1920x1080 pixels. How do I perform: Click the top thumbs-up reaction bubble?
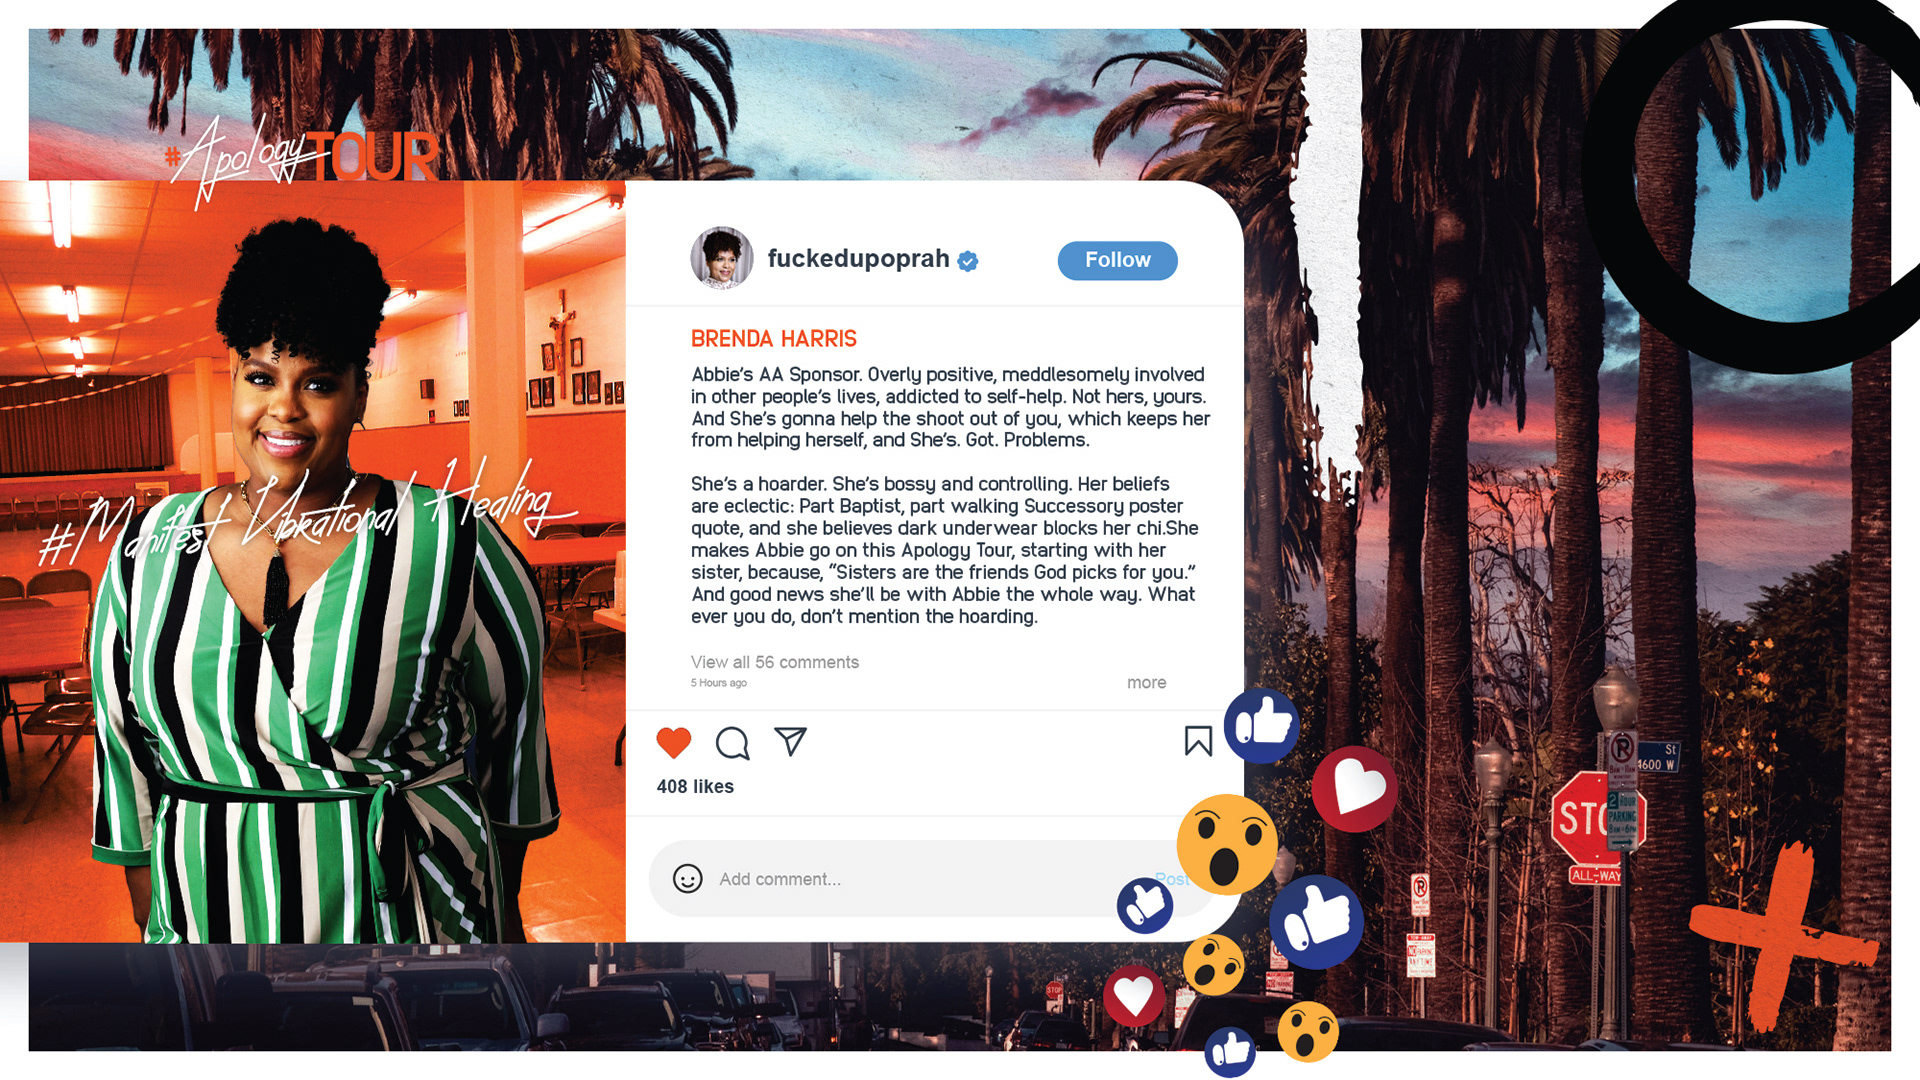[1261, 725]
